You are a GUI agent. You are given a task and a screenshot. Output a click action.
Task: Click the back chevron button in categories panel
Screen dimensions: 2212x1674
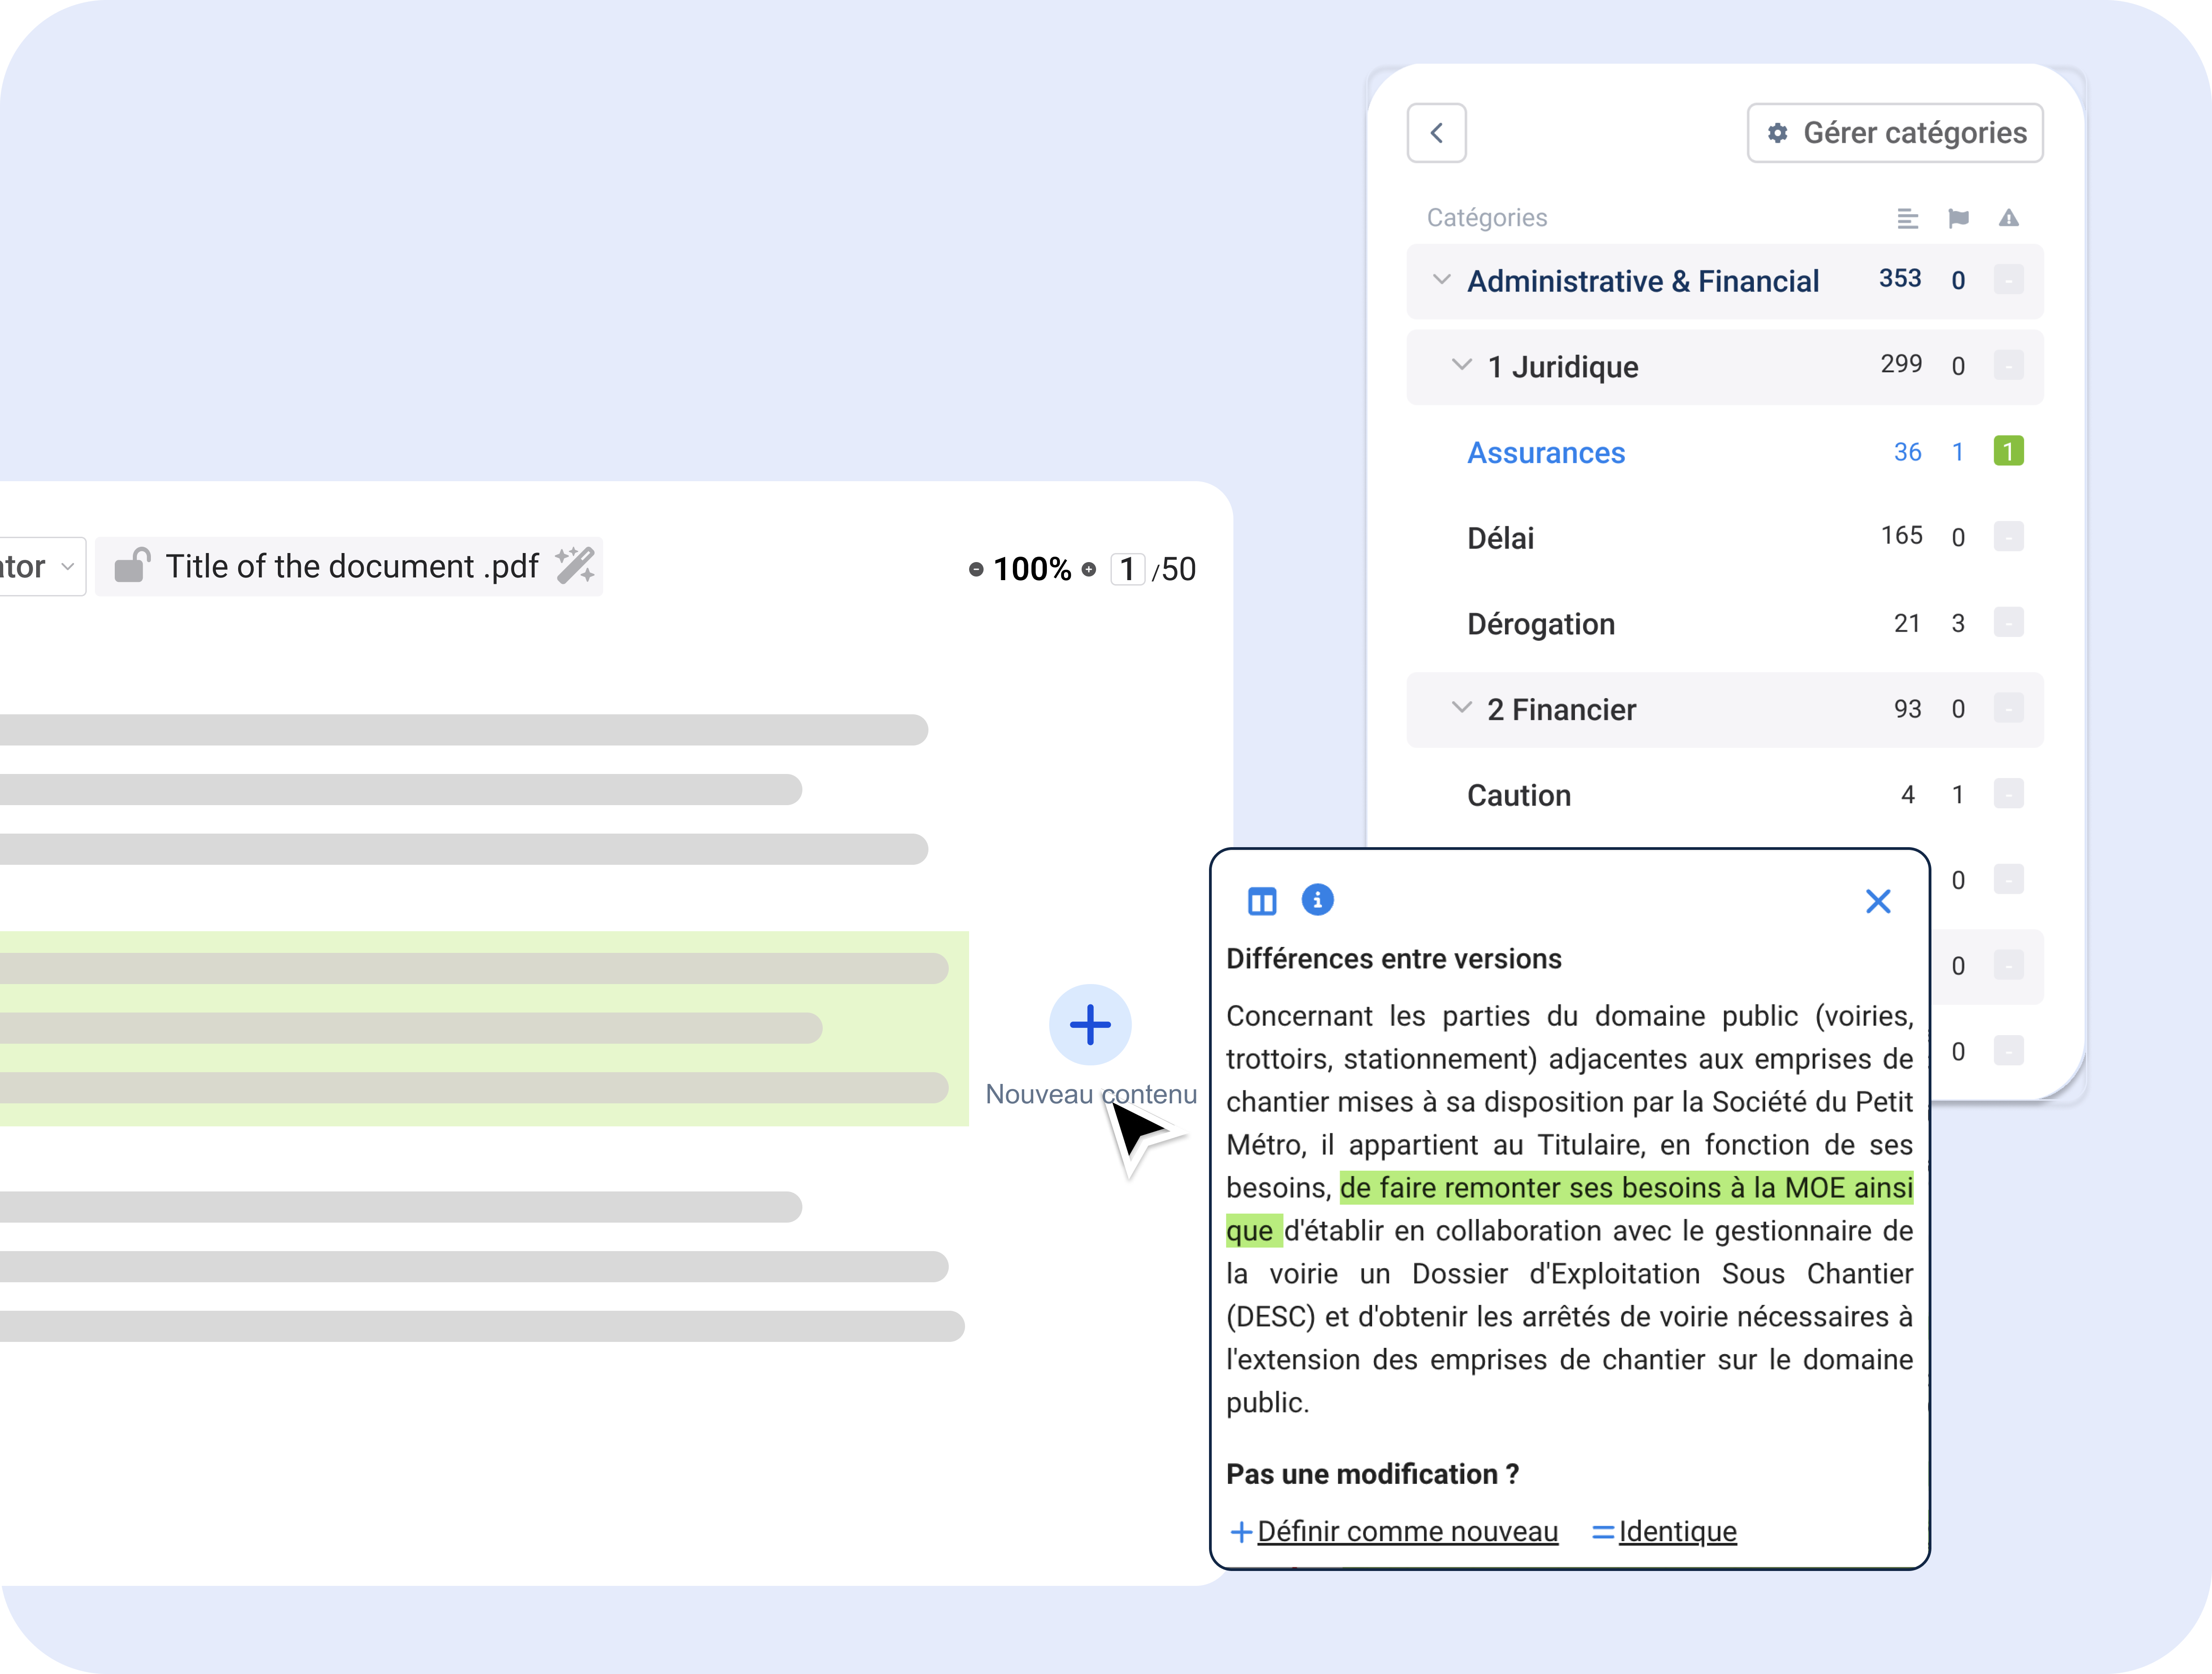[x=1436, y=133]
